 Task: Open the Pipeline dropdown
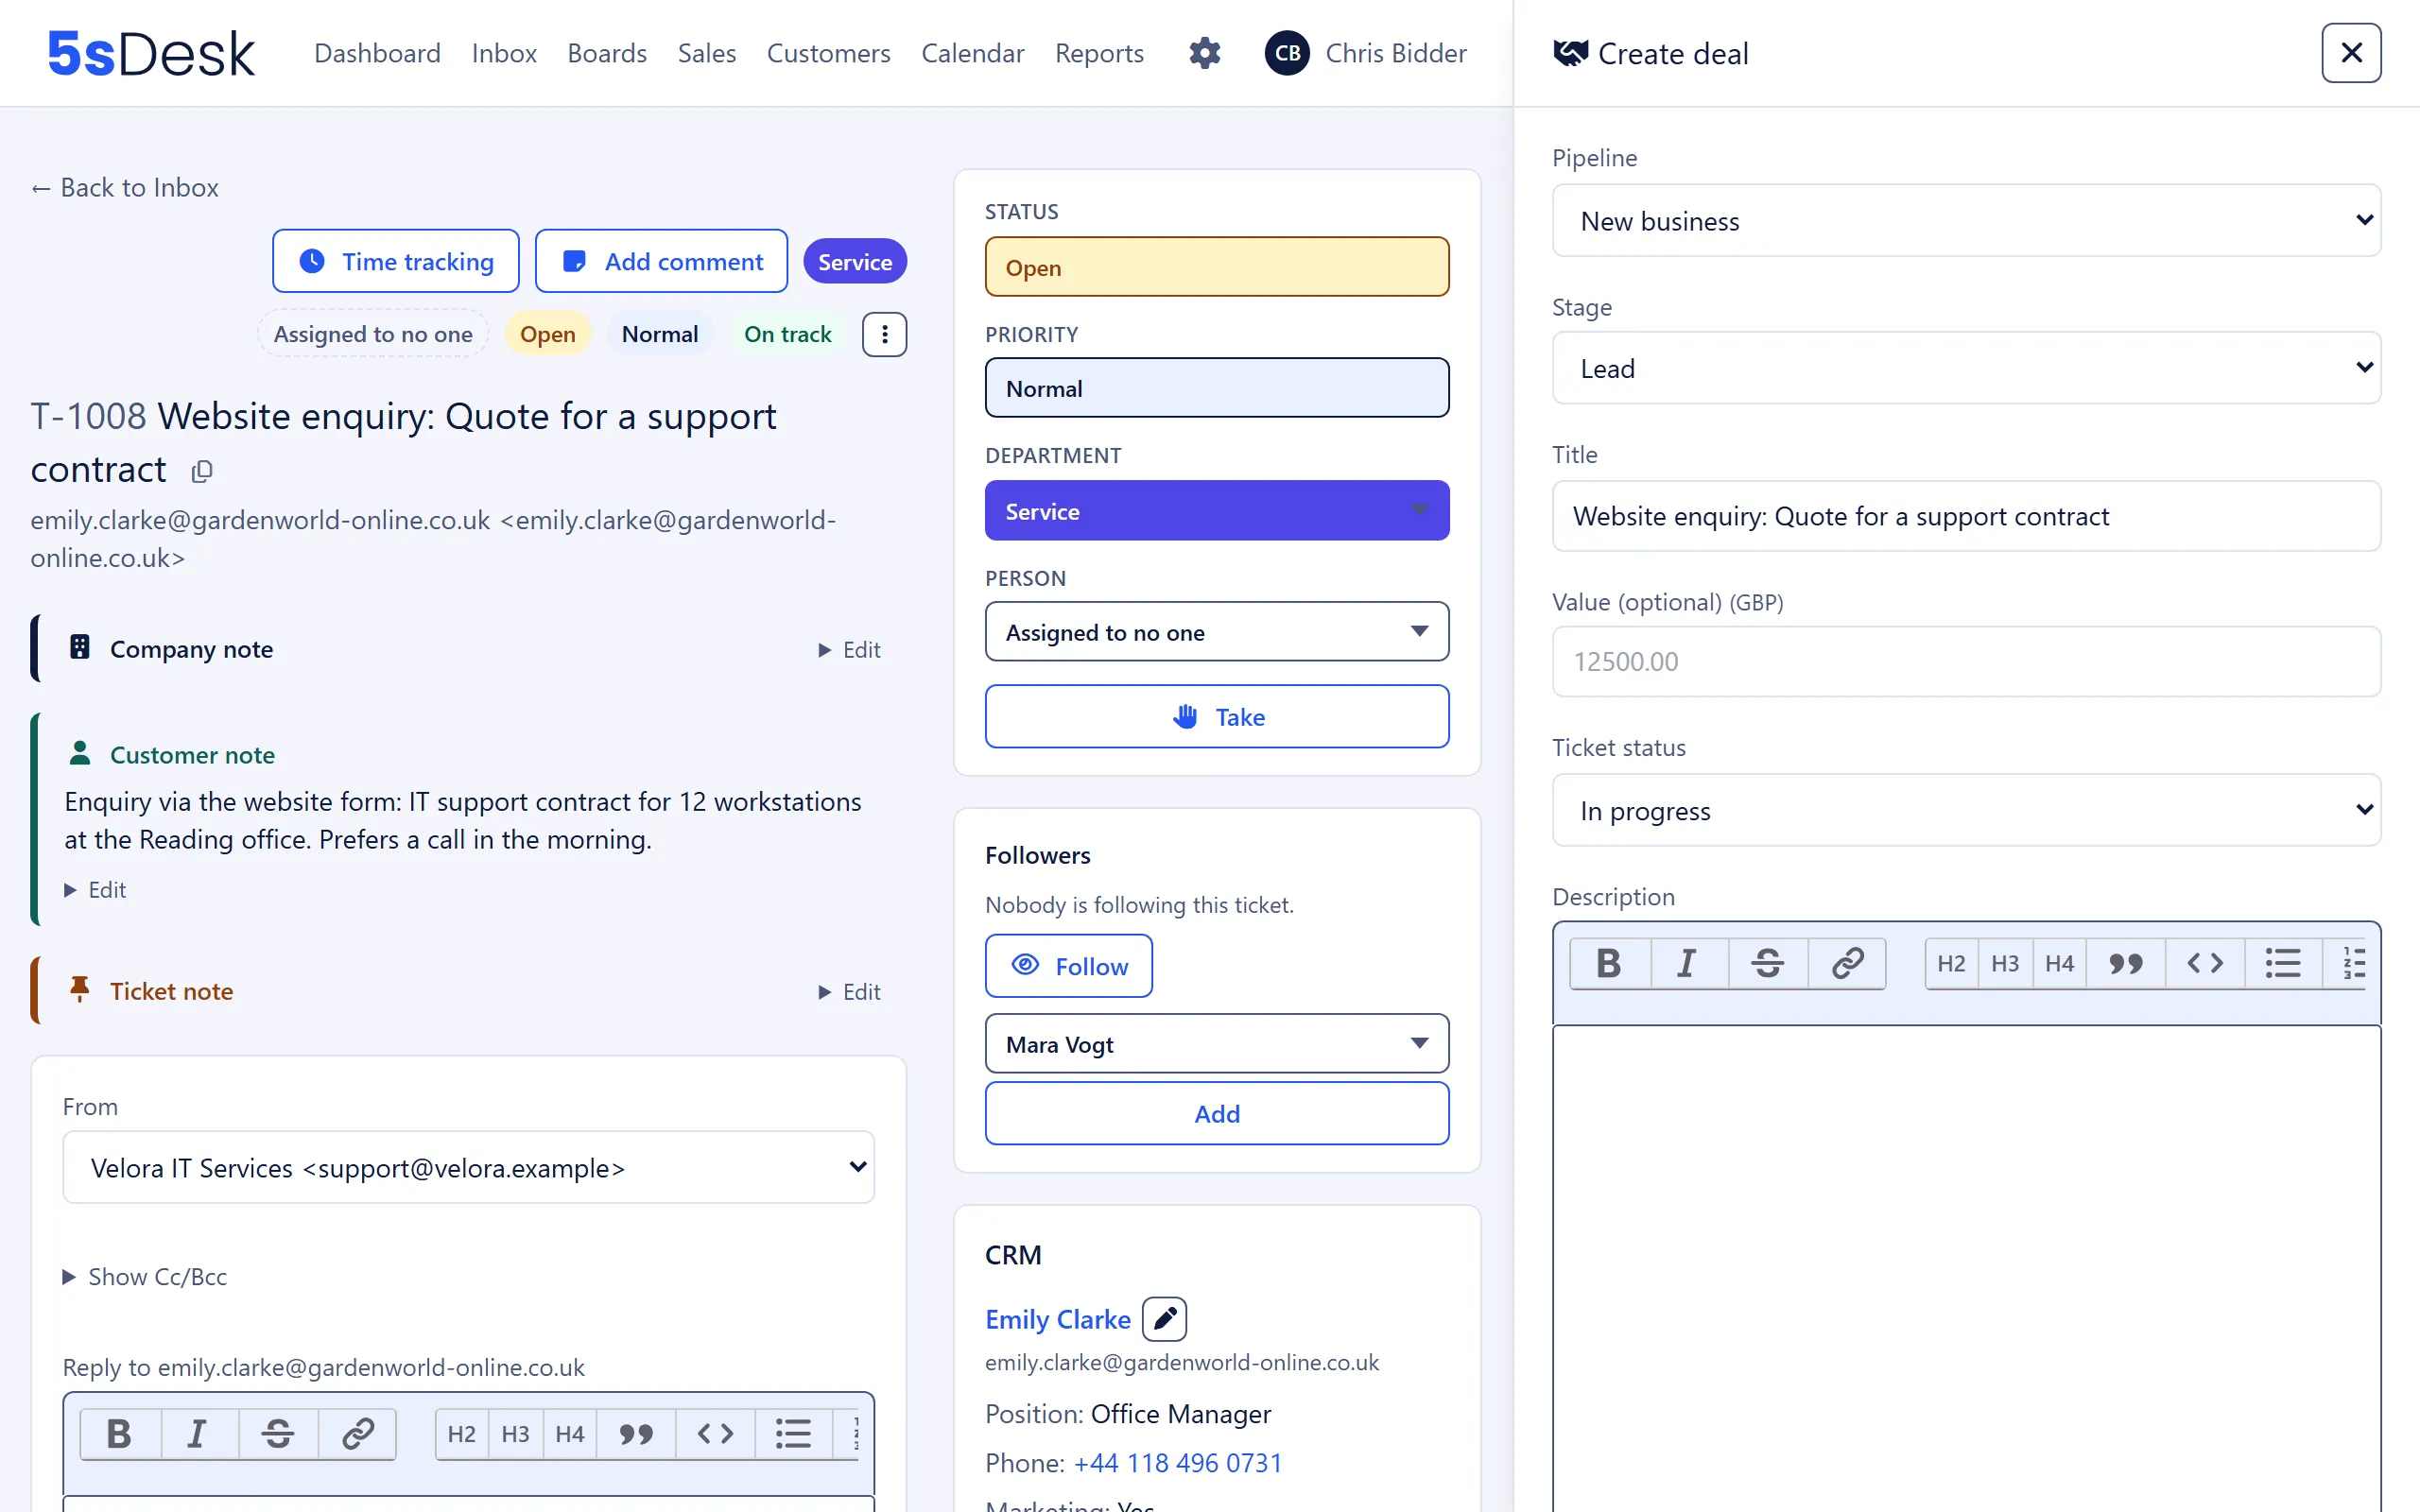point(1966,220)
